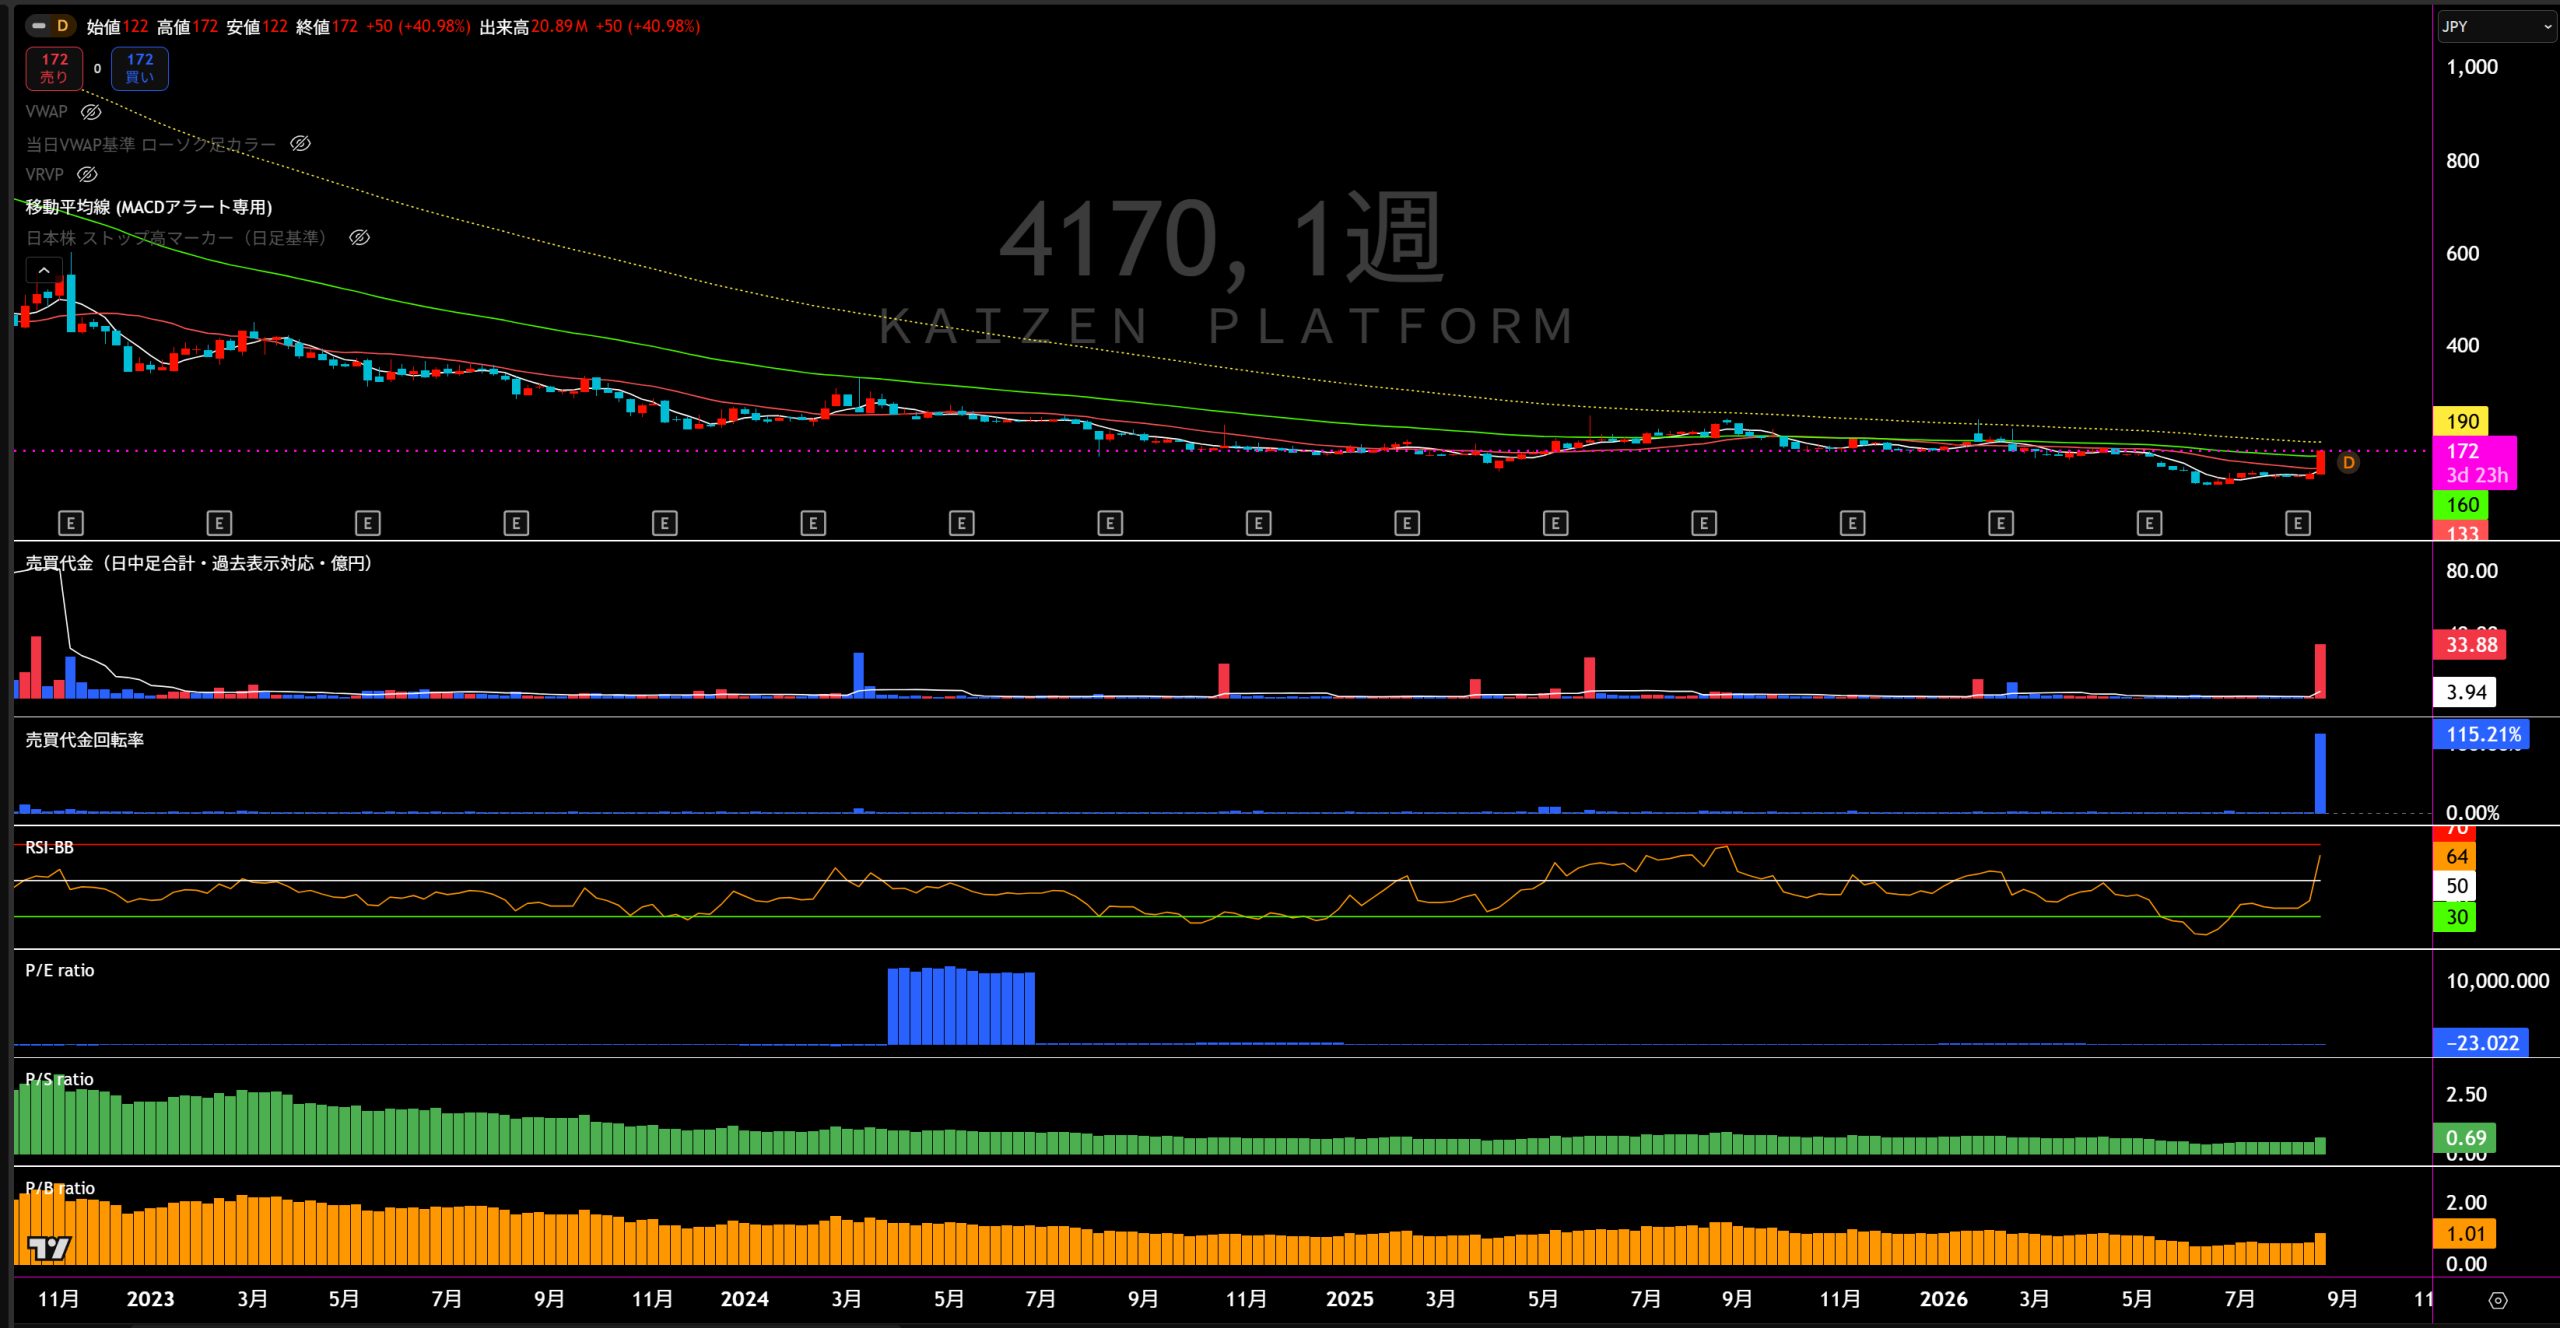The image size is (2560, 1328).
Task: Click the 0 spread value between sell and buy
Action: click(x=97, y=69)
